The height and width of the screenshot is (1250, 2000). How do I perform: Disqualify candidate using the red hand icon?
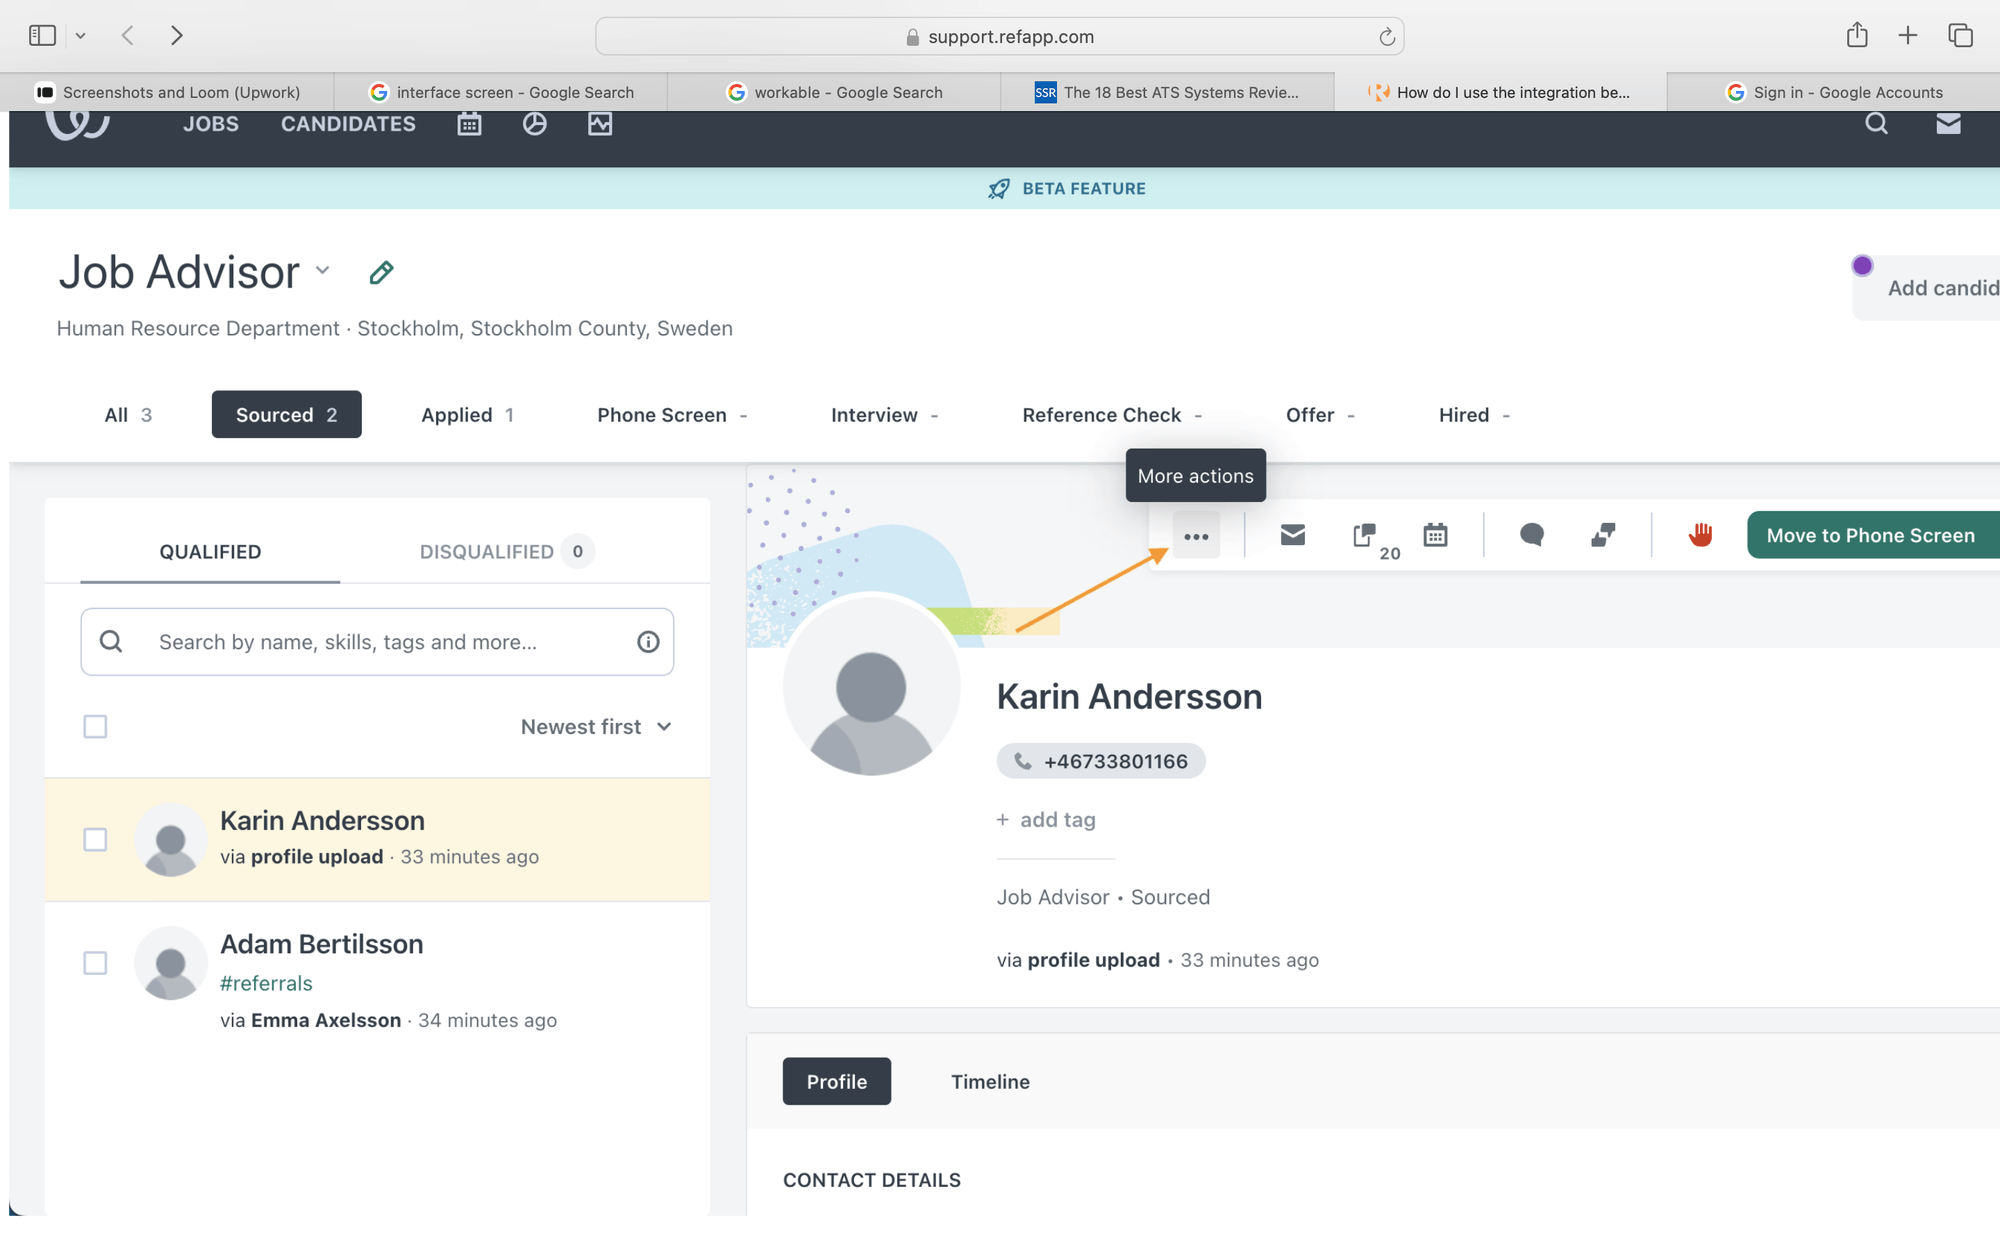(1701, 535)
